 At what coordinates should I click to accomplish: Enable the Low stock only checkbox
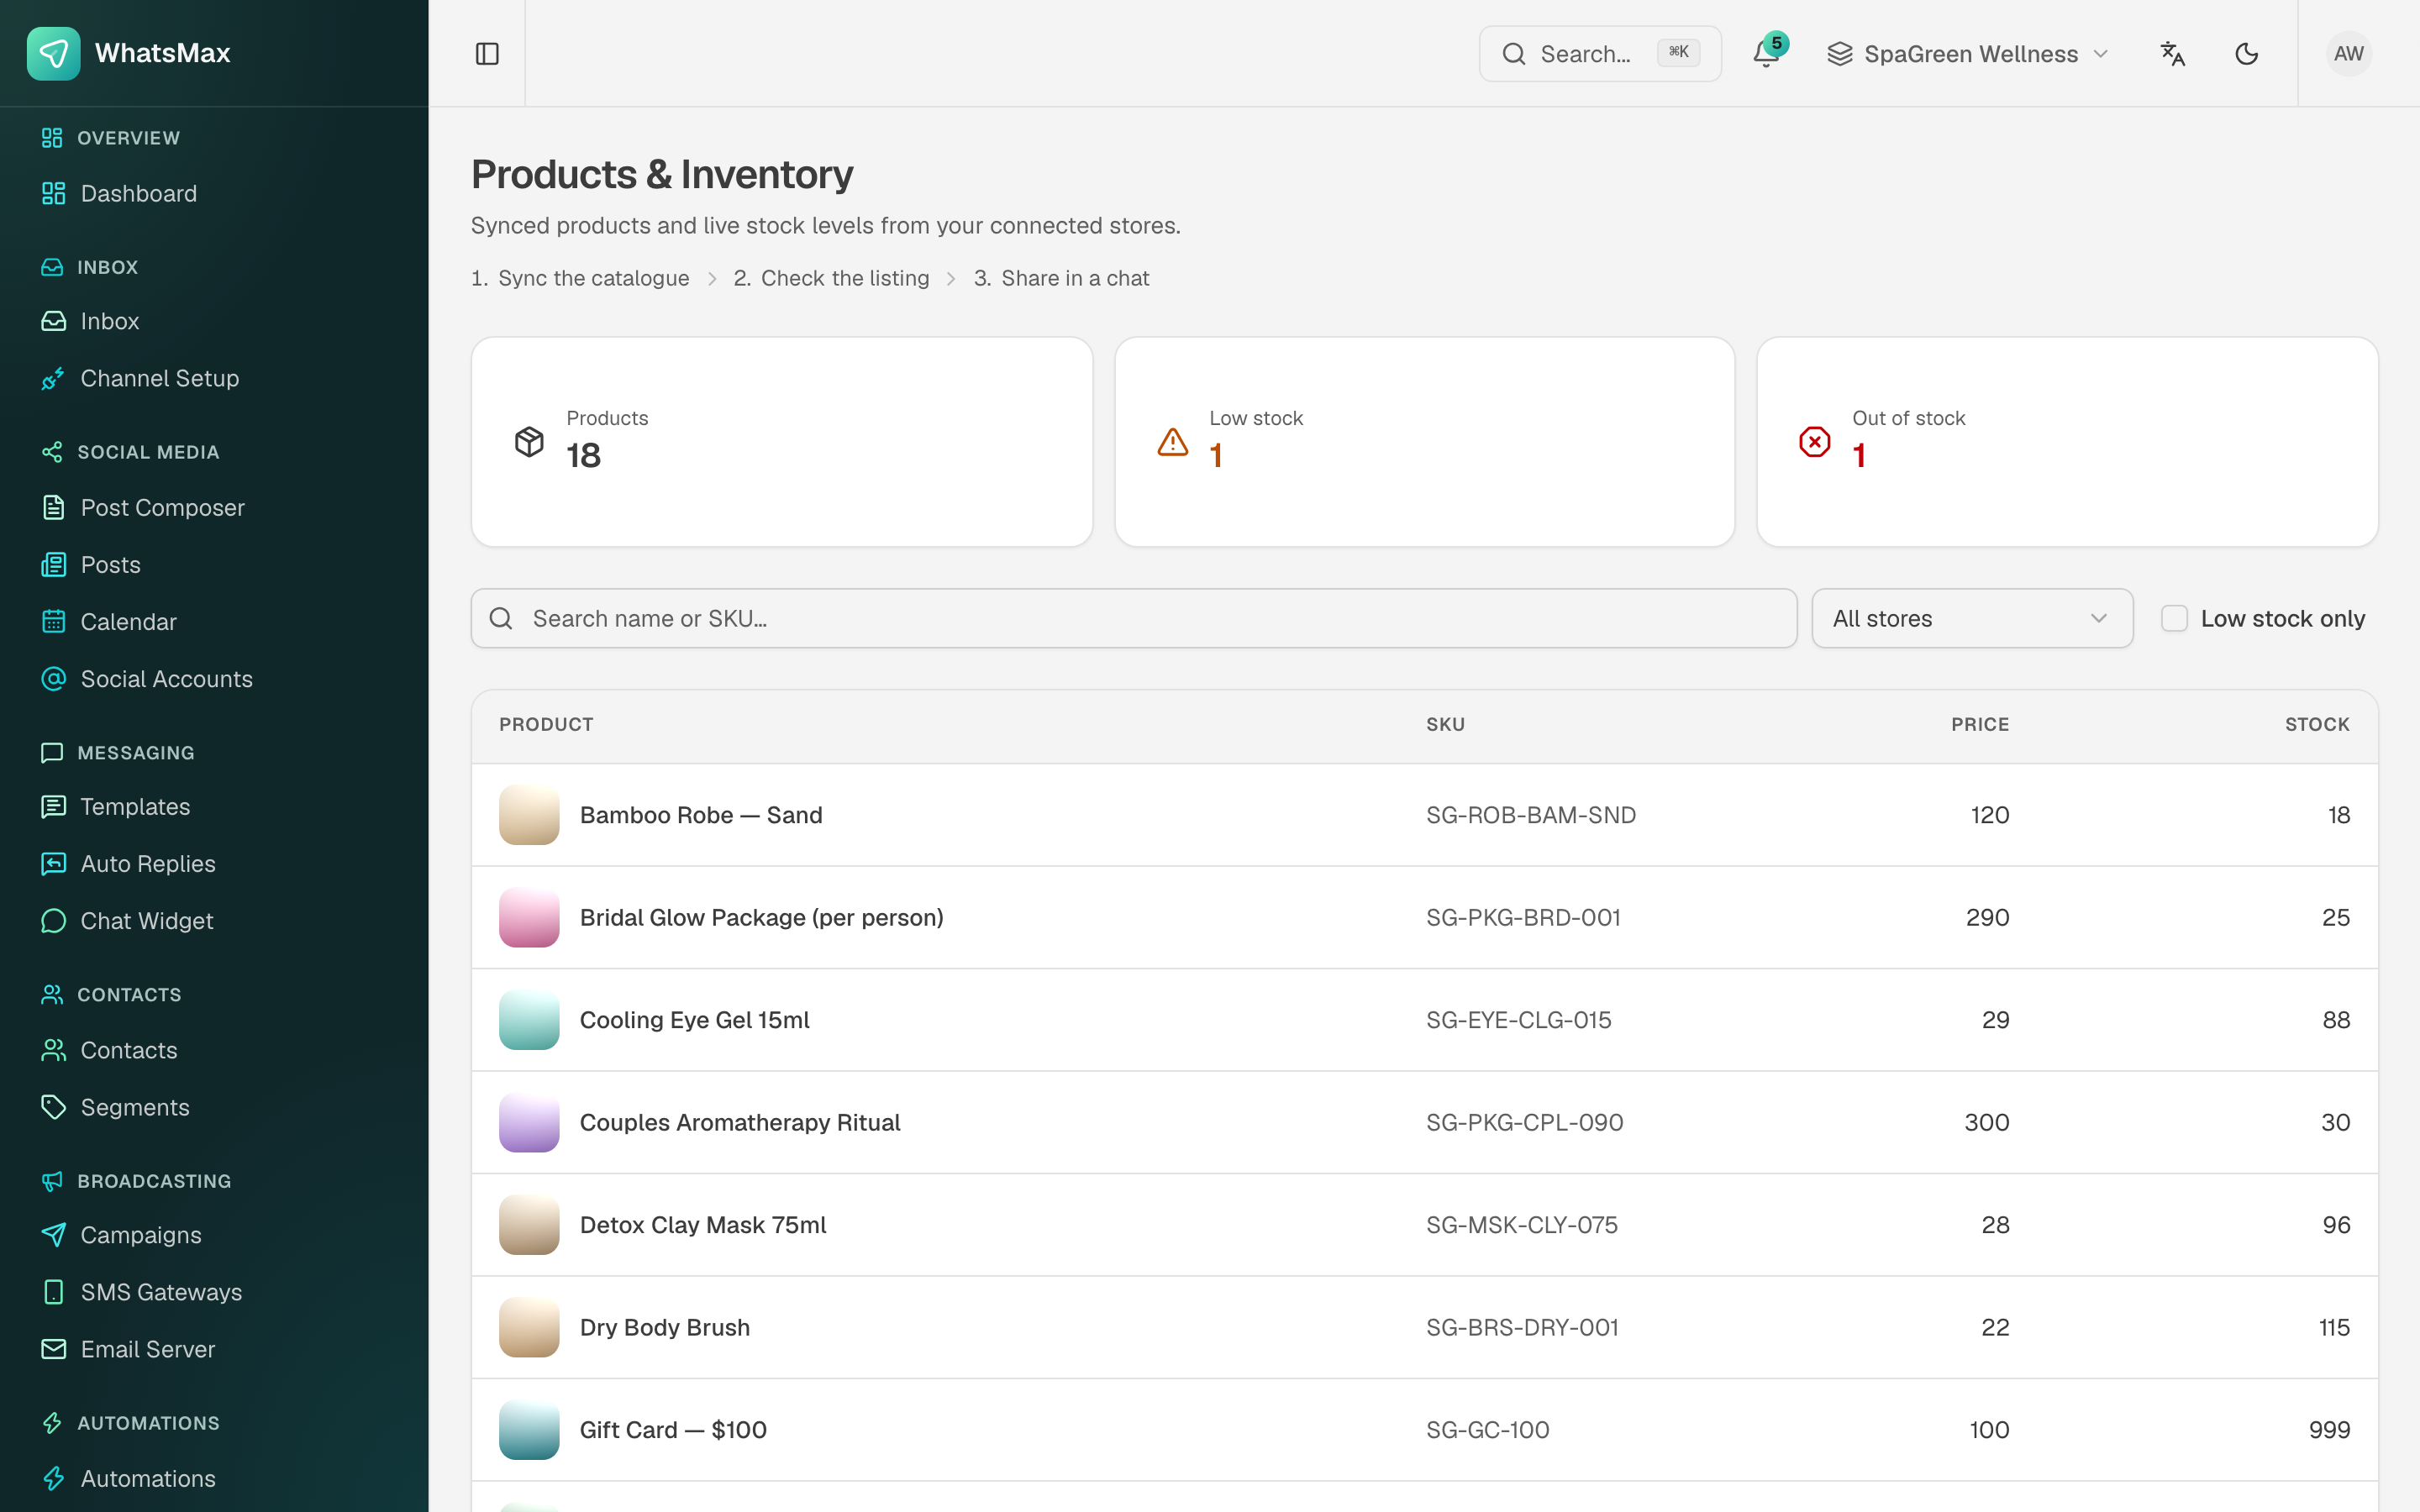(x=2174, y=619)
